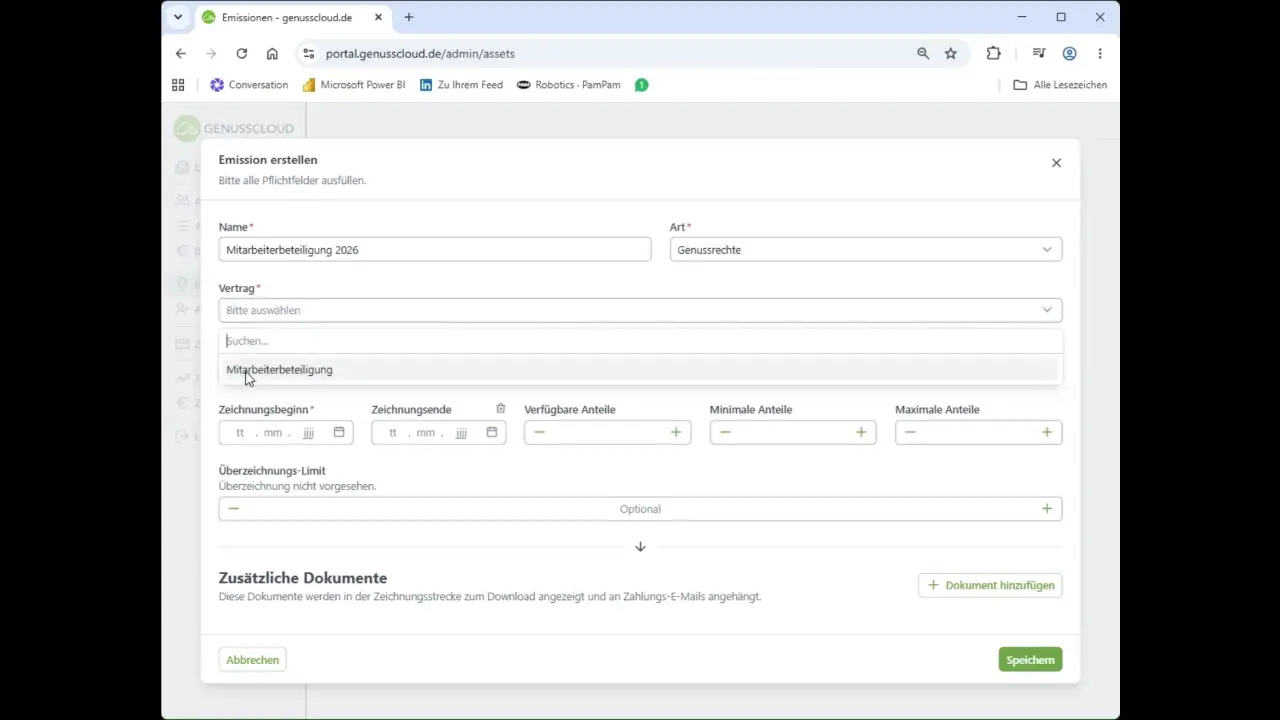Increase Verfügbare Anteile with plus

point(676,433)
